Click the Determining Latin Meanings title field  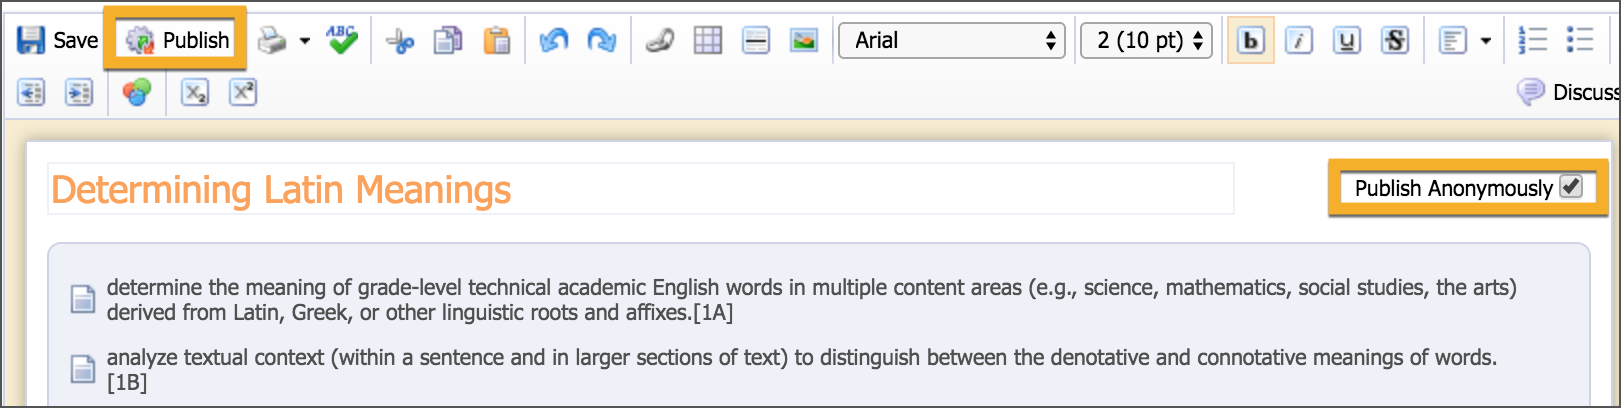click(640, 189)
